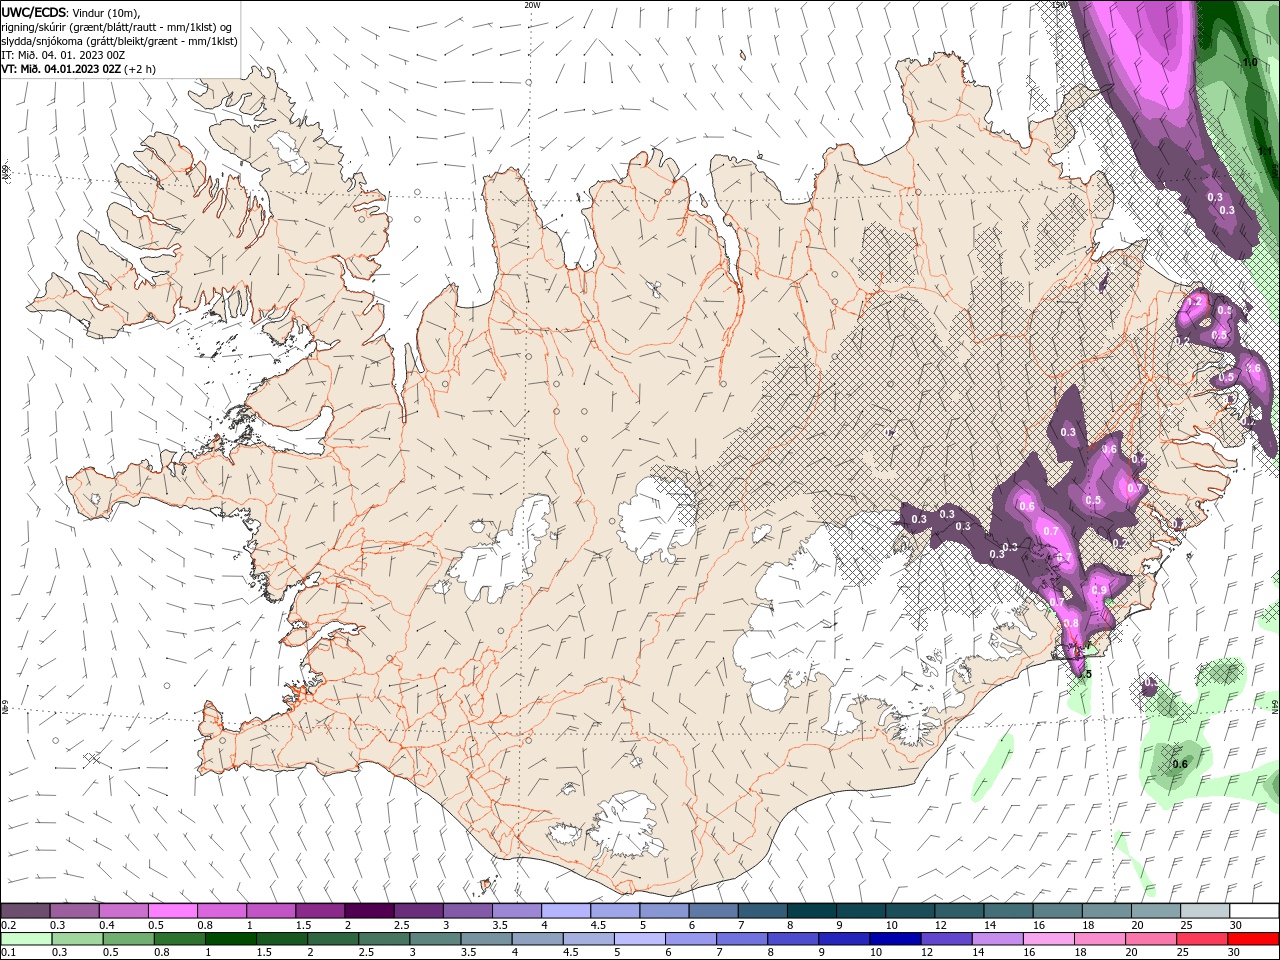This screenshot has width=1280, height=960.
Task: Pick the bright red swatch at 30 in the lower legend row
Action: point(1251,939)
